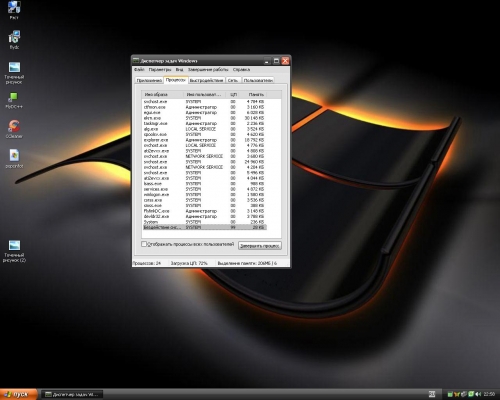The width and height of the screenshot is (500, 400).
Task: Open the Пуск start menu
Action: [18, 394]
